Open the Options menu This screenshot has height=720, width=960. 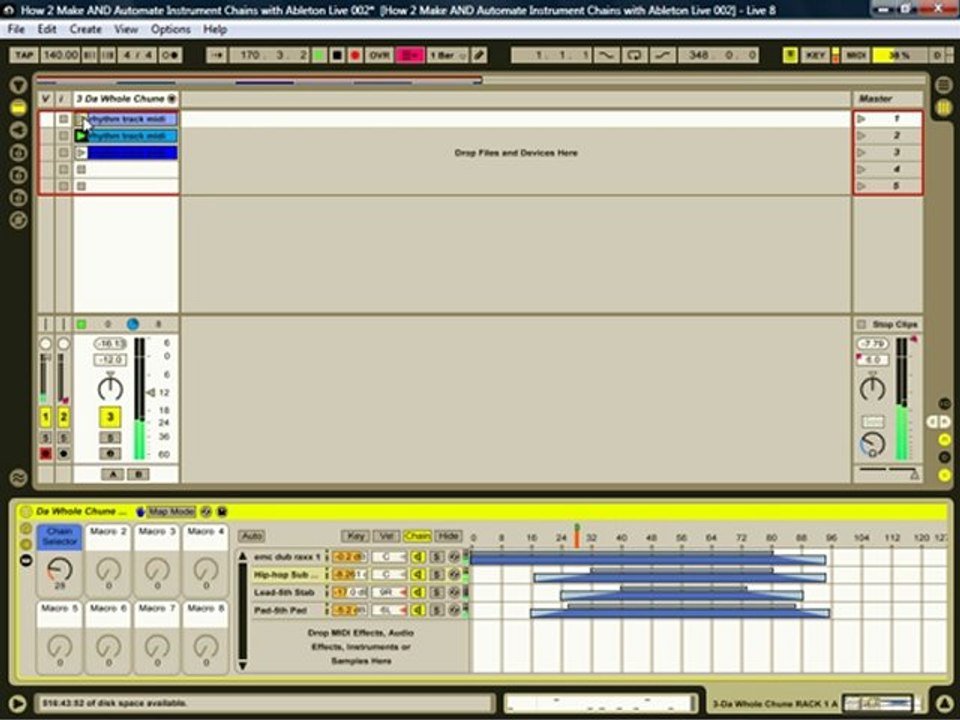tap(171, 29)
